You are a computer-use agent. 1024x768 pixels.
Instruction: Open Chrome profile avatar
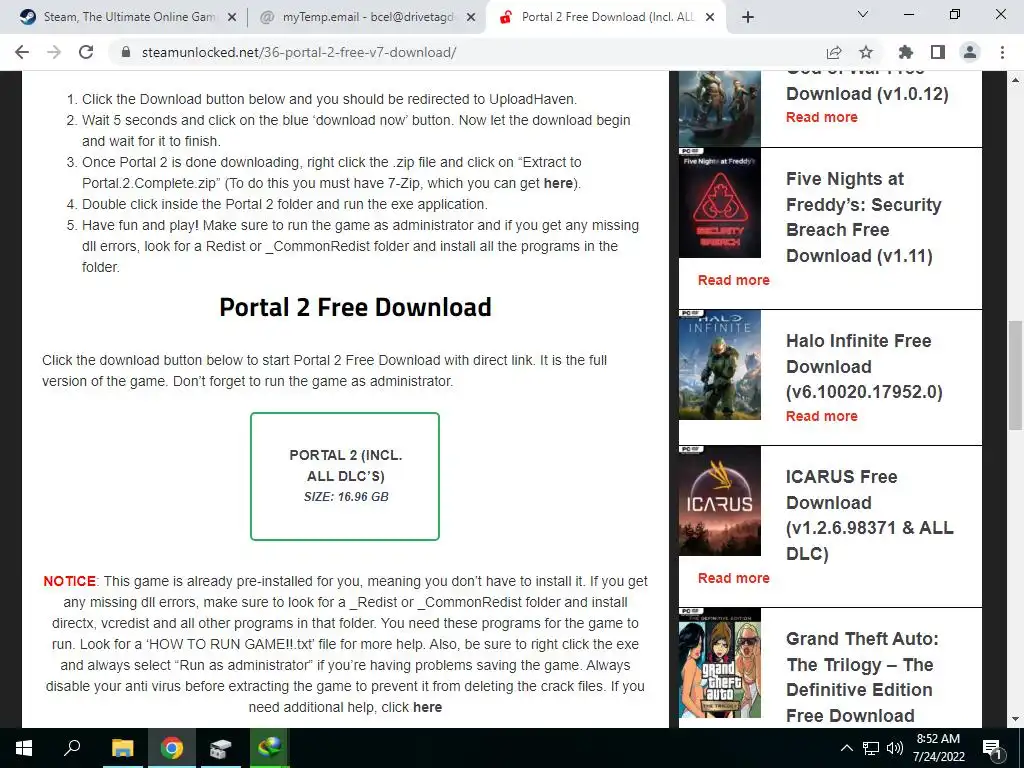tap(970, 52)
